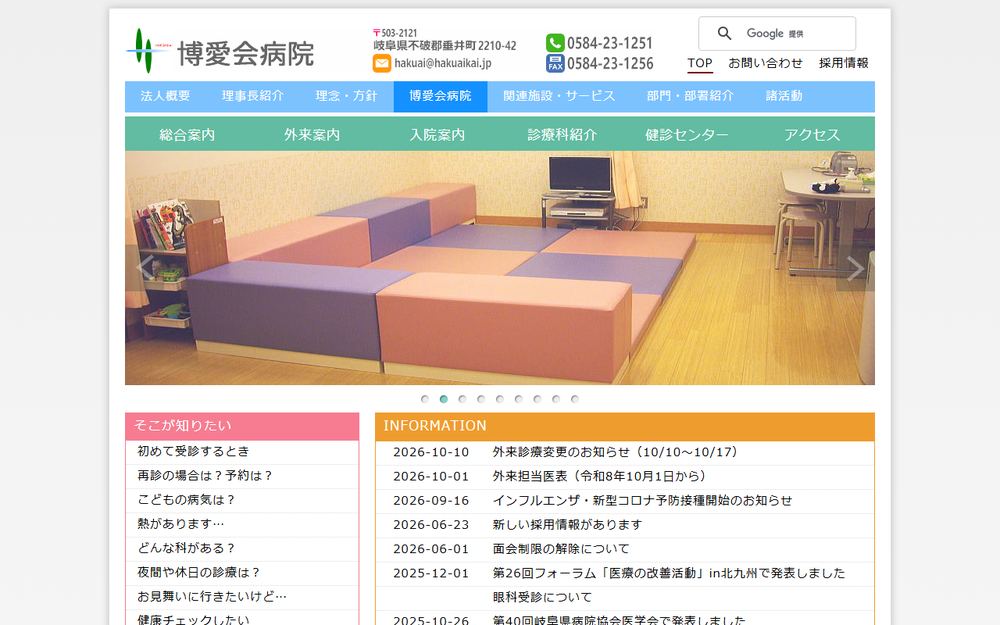The image size is (1000, 625).
Task: Click fax number 0584-23-1256
Action: (x=610, y=63)
